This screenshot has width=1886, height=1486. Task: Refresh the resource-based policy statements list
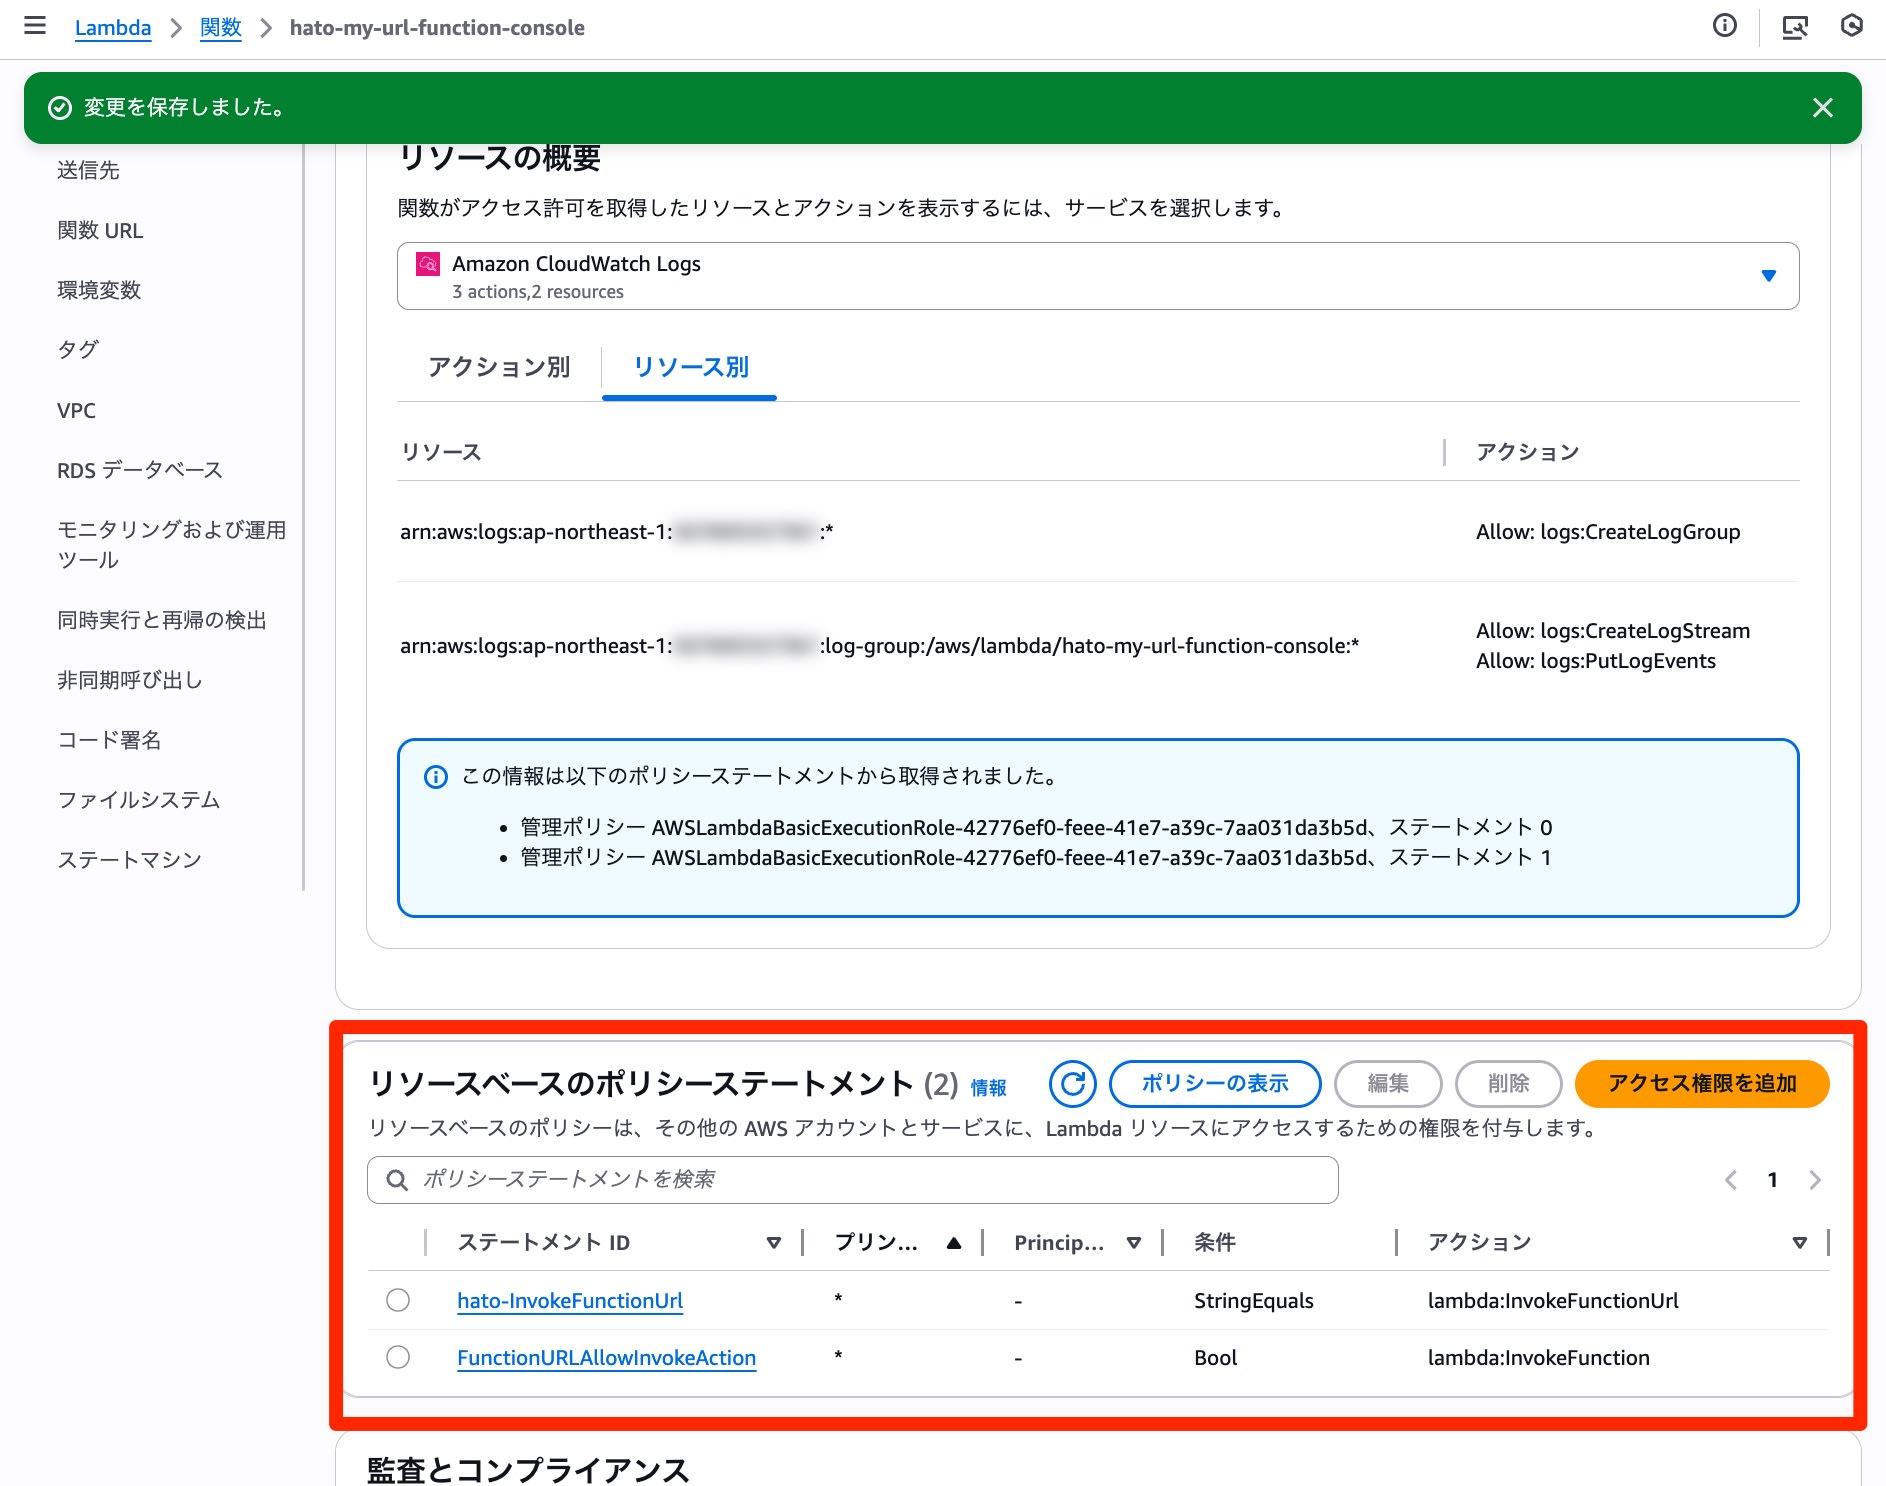pyautogui.click(x=1073, y=1083)
